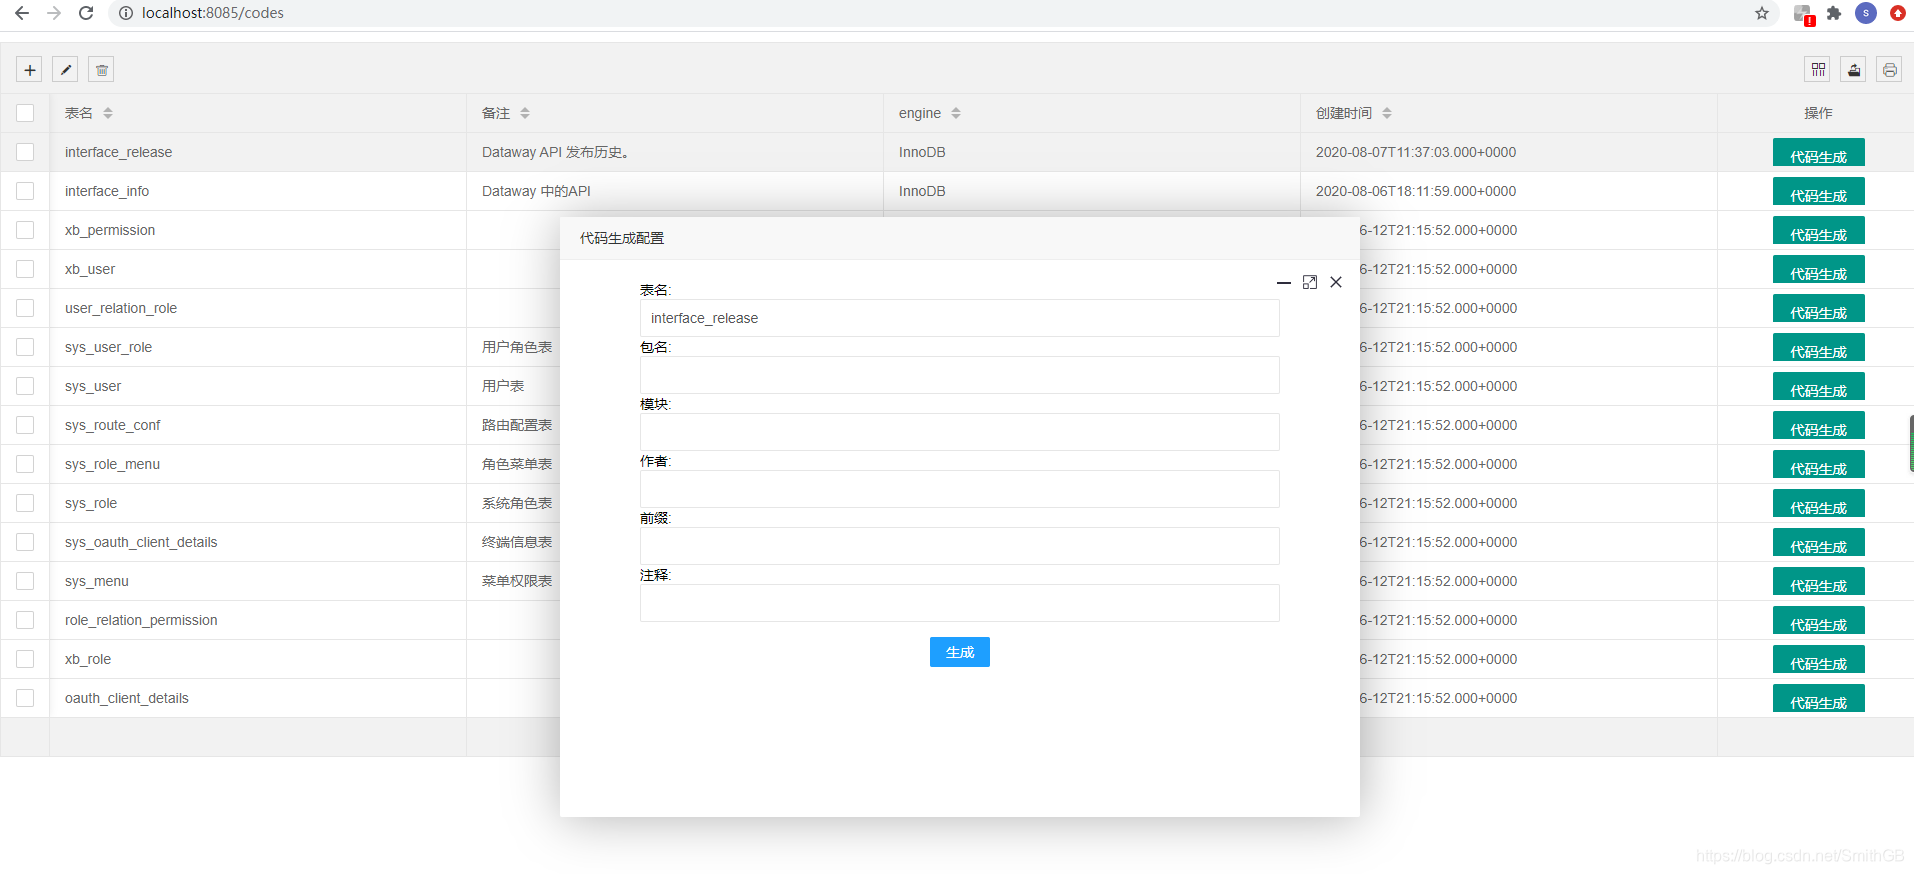Click the 用户角色表 remark cell
Image resolution: width=1914 pixels, height=874 pixels.
click(x=517, y=347)
